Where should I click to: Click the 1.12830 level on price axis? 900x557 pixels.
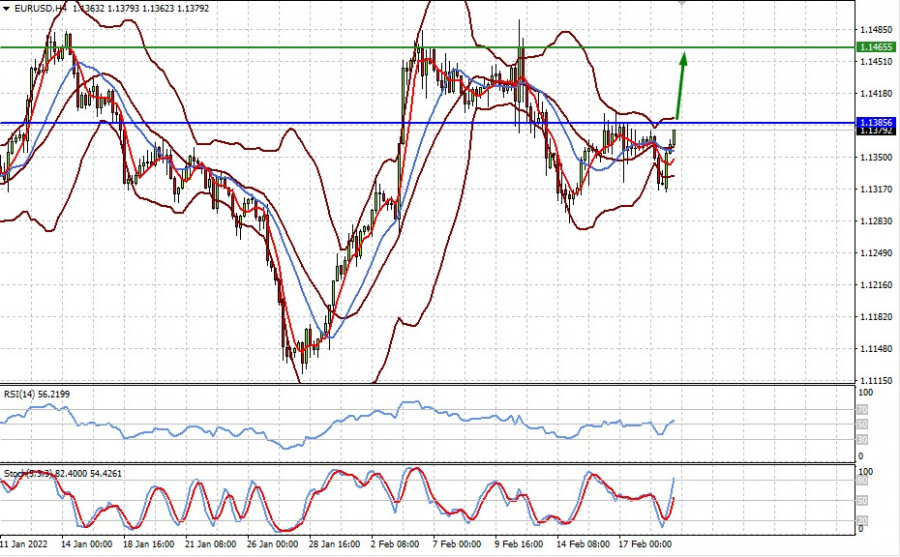pyautogui.click(x=876, y=221)
